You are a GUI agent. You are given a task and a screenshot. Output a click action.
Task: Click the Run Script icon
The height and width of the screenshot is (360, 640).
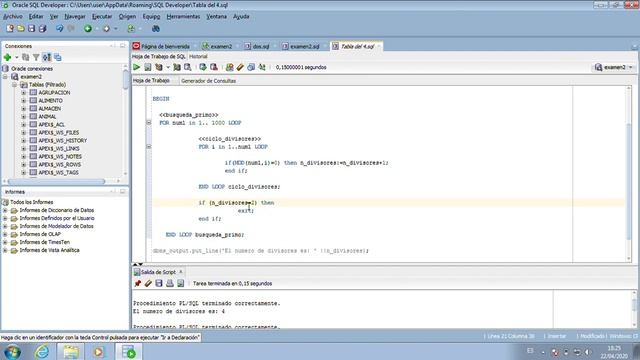tap(148, 67)
